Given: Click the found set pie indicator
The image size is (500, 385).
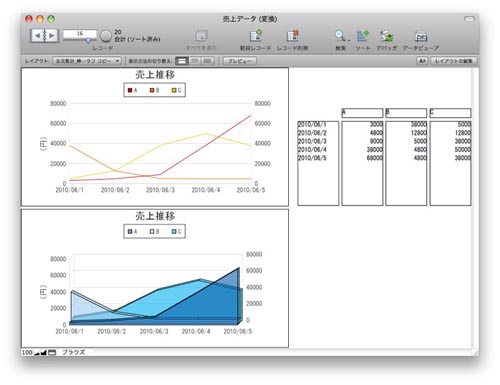Looking at the screenshot, I should click(x=106, y=36).
